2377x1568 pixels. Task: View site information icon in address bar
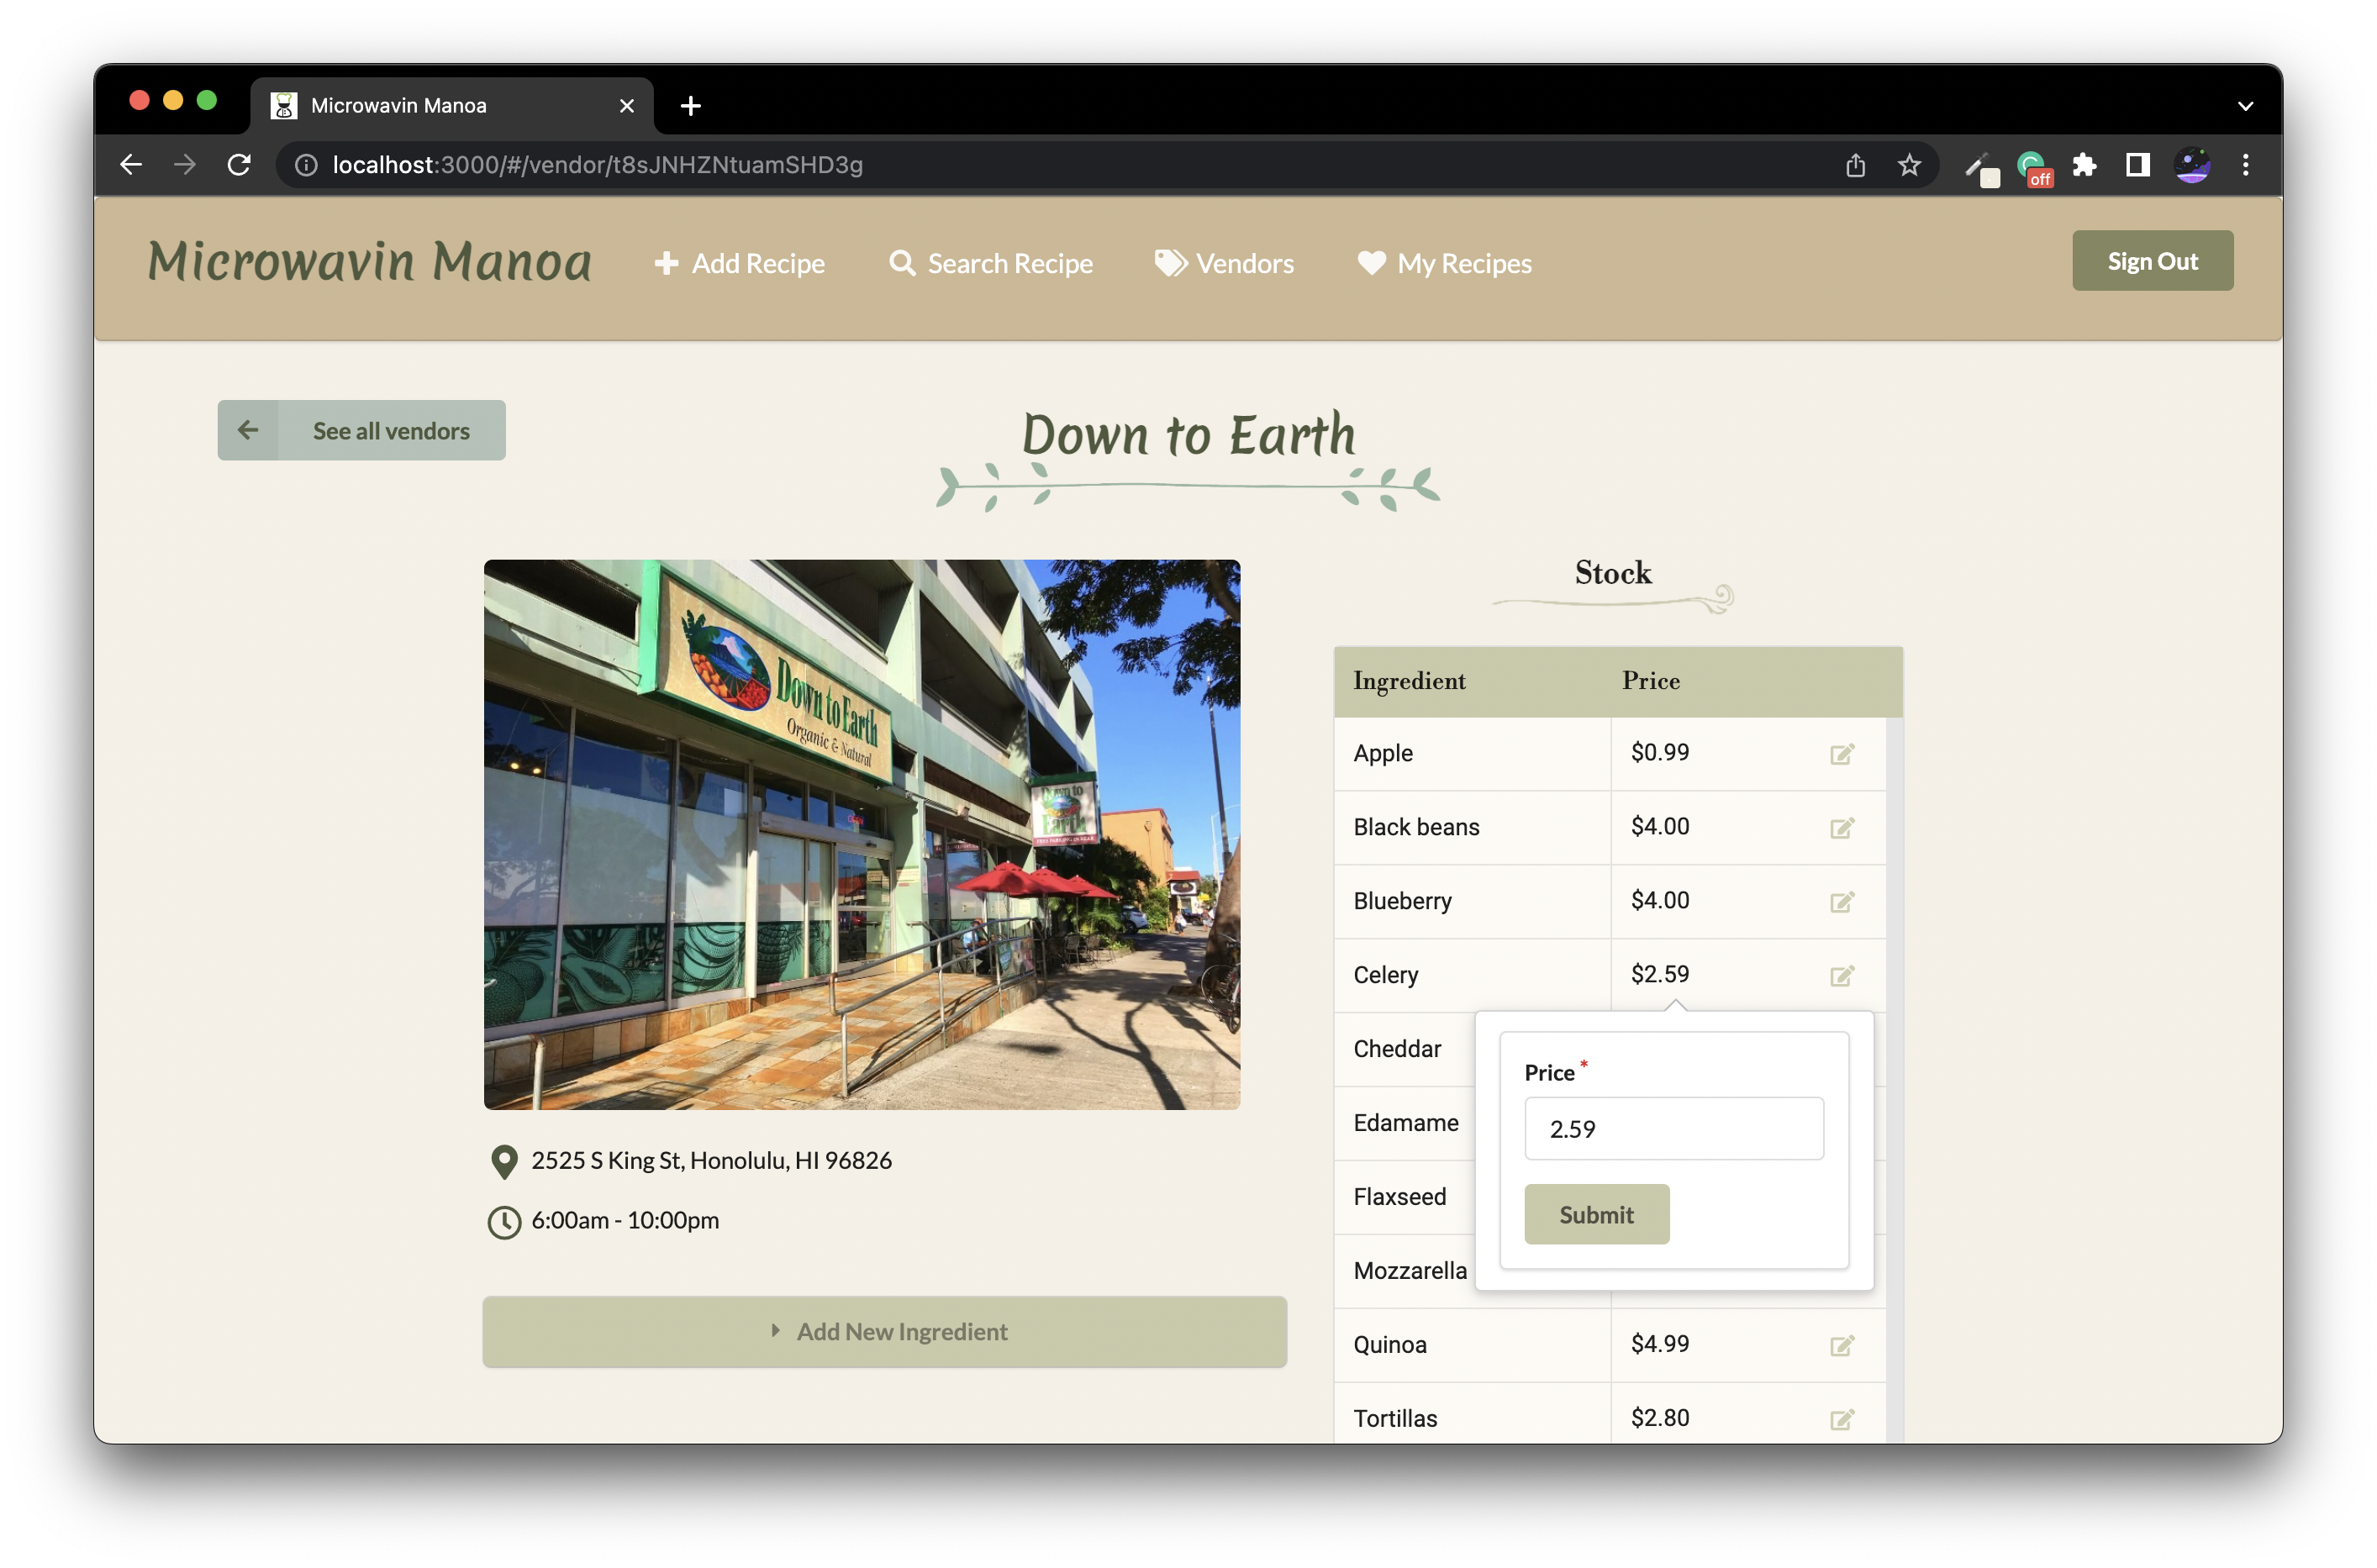coord(307,165)
